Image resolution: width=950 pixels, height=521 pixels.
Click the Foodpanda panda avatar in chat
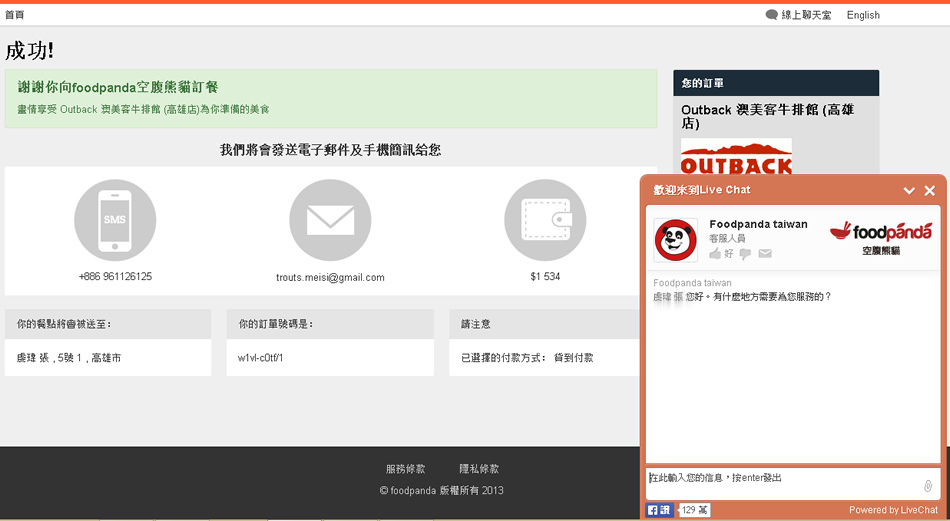coord(676,240)
